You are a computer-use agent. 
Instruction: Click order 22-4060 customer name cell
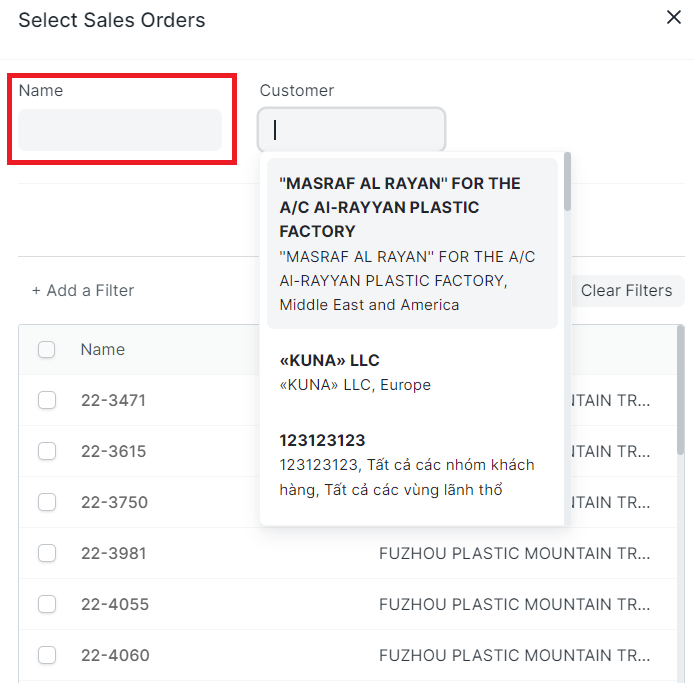tap(514, 655)
